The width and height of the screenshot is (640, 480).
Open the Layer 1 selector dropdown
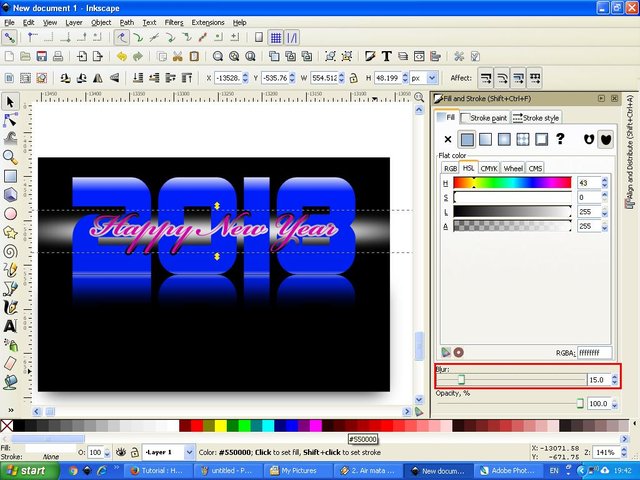(189, 452)
